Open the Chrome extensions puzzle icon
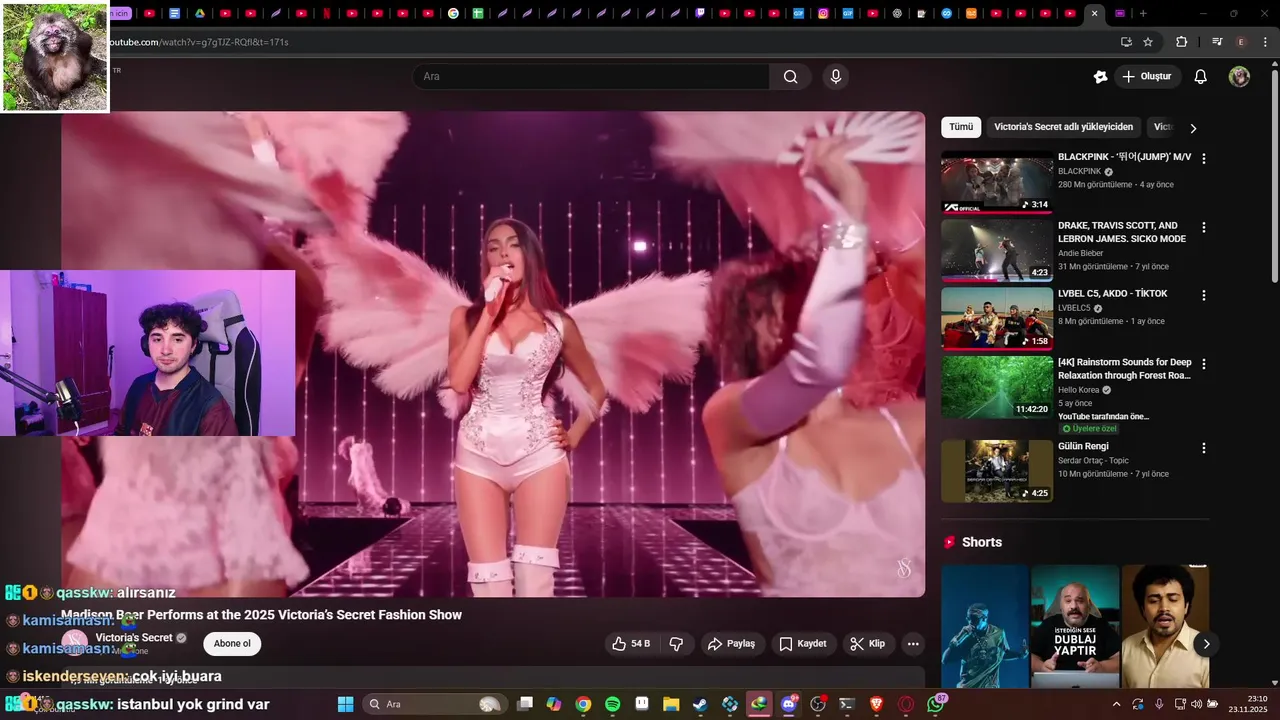The image size is (1280, 720). 1182,42
